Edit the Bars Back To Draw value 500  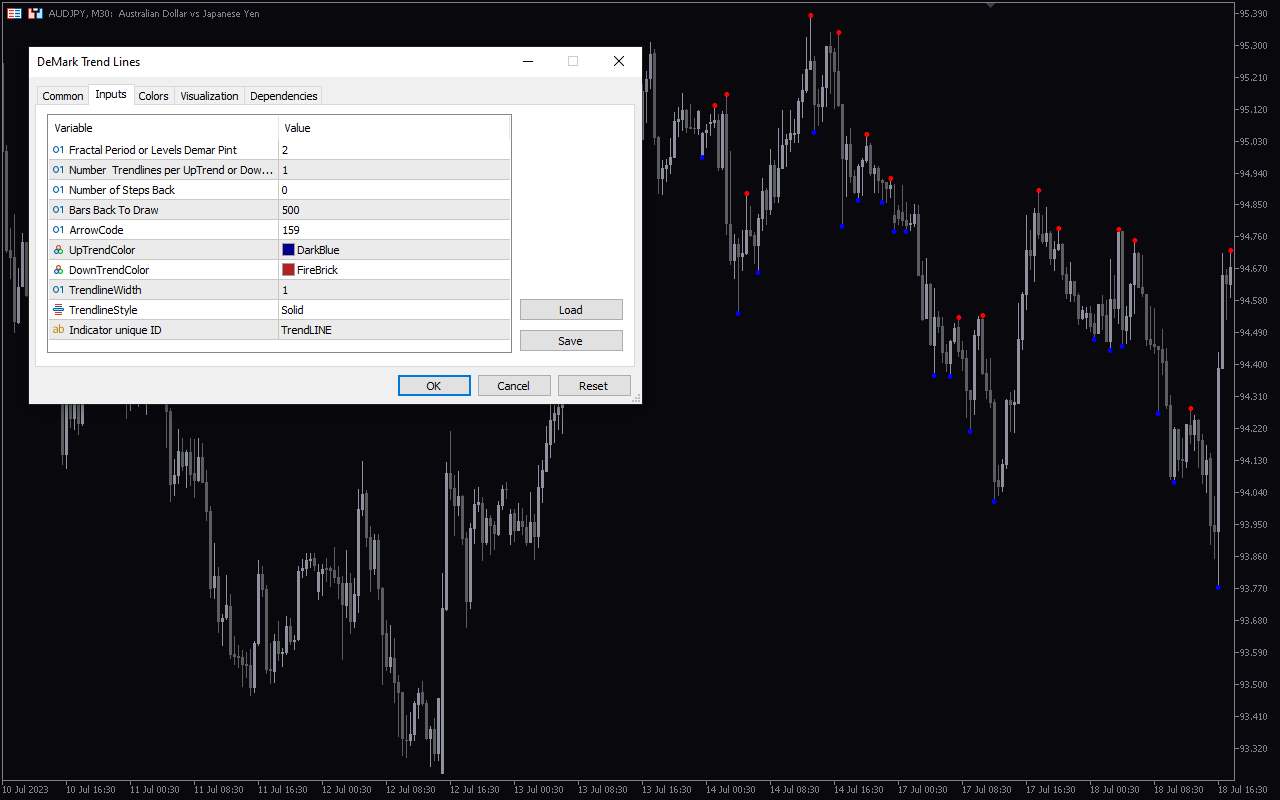click(x=394, y=210)
